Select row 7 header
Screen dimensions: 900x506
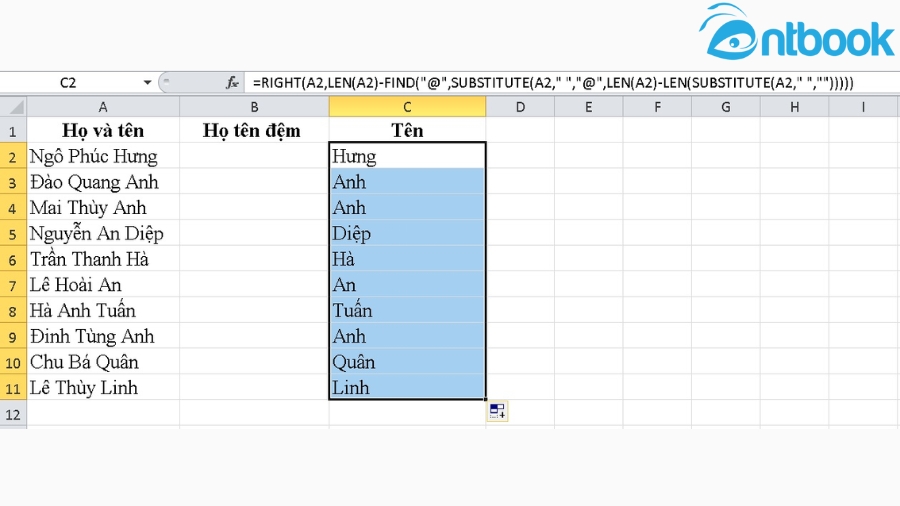point(13,285)
